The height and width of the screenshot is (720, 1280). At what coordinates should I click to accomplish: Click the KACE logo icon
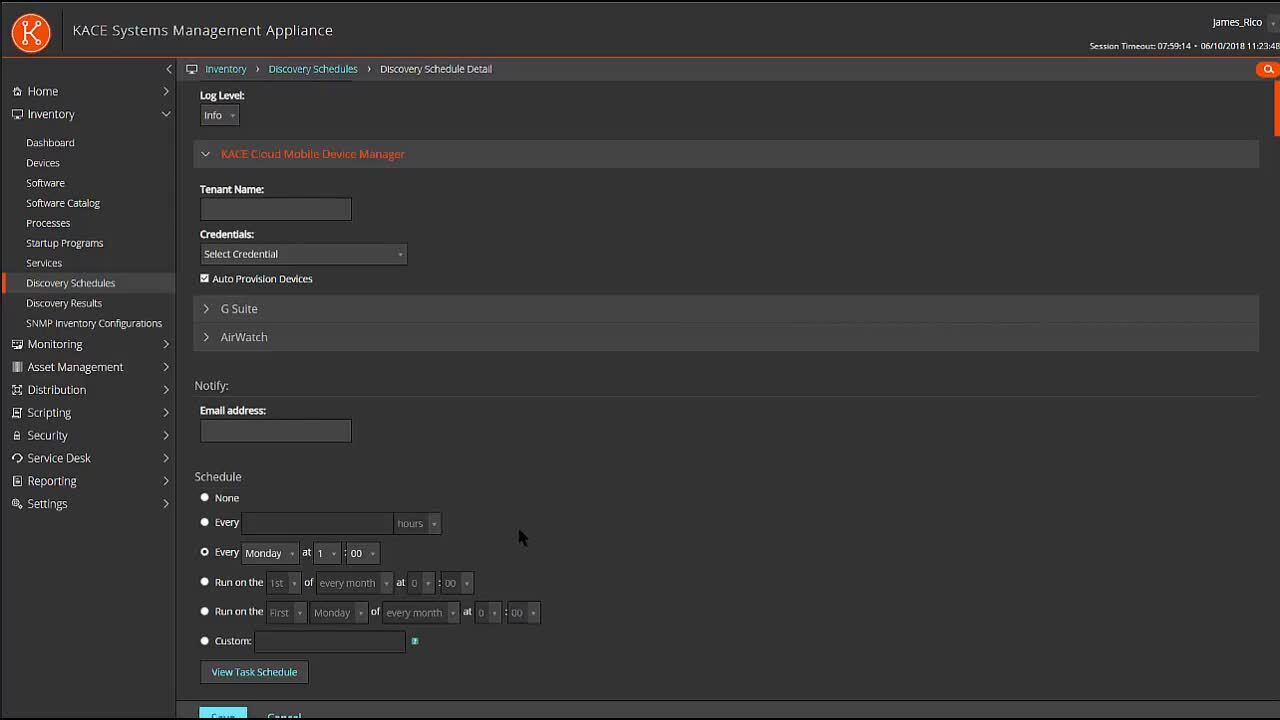31,32
